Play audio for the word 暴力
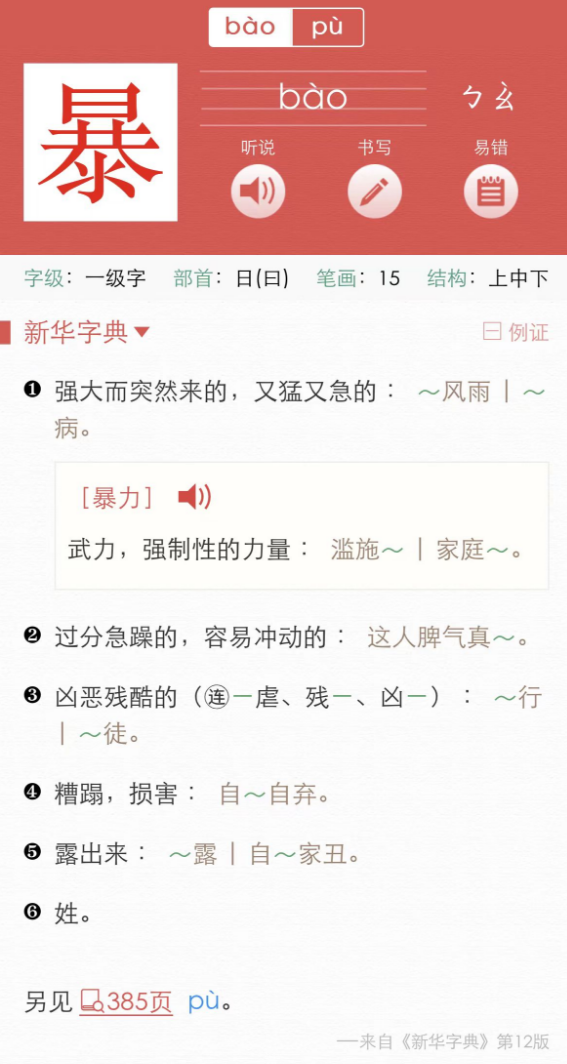Screen dimensions: 567x1064 click(195, 497)
